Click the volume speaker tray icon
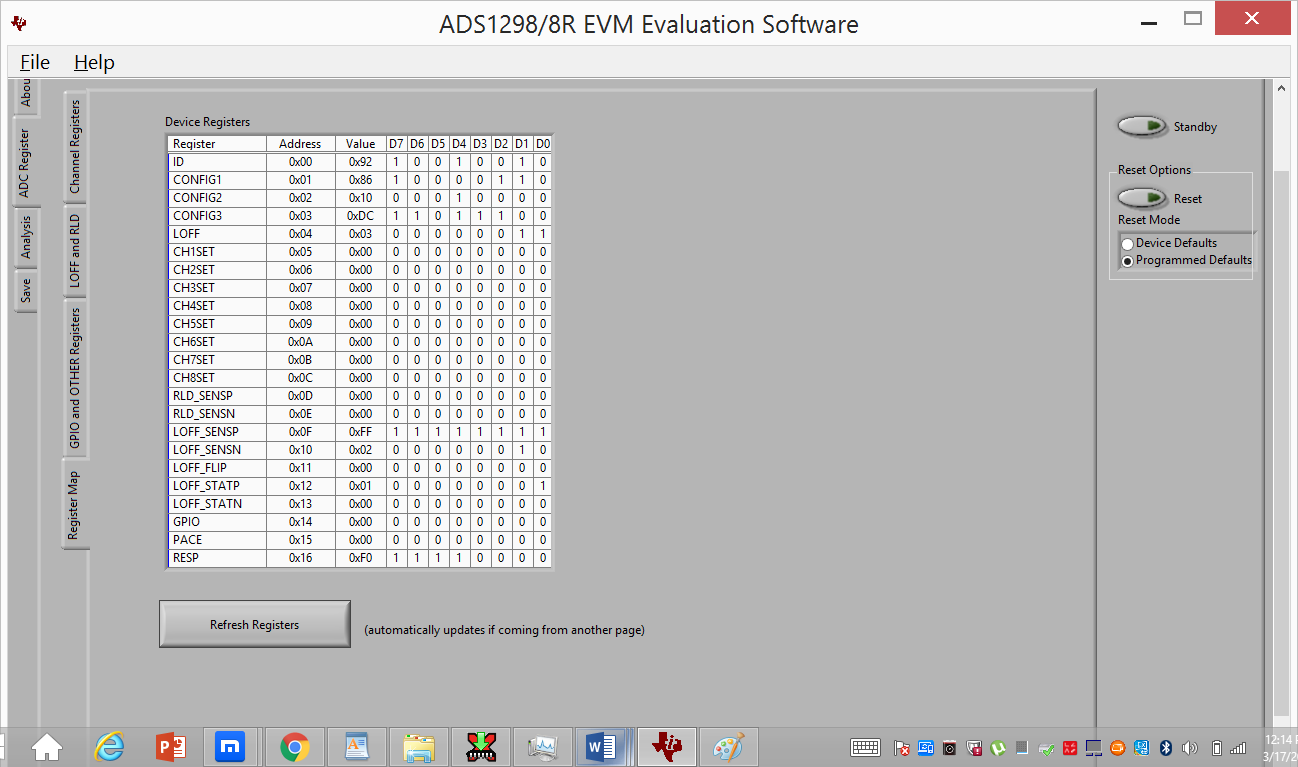Screen dimensions: 1298x767 [x=1189, y=747]
